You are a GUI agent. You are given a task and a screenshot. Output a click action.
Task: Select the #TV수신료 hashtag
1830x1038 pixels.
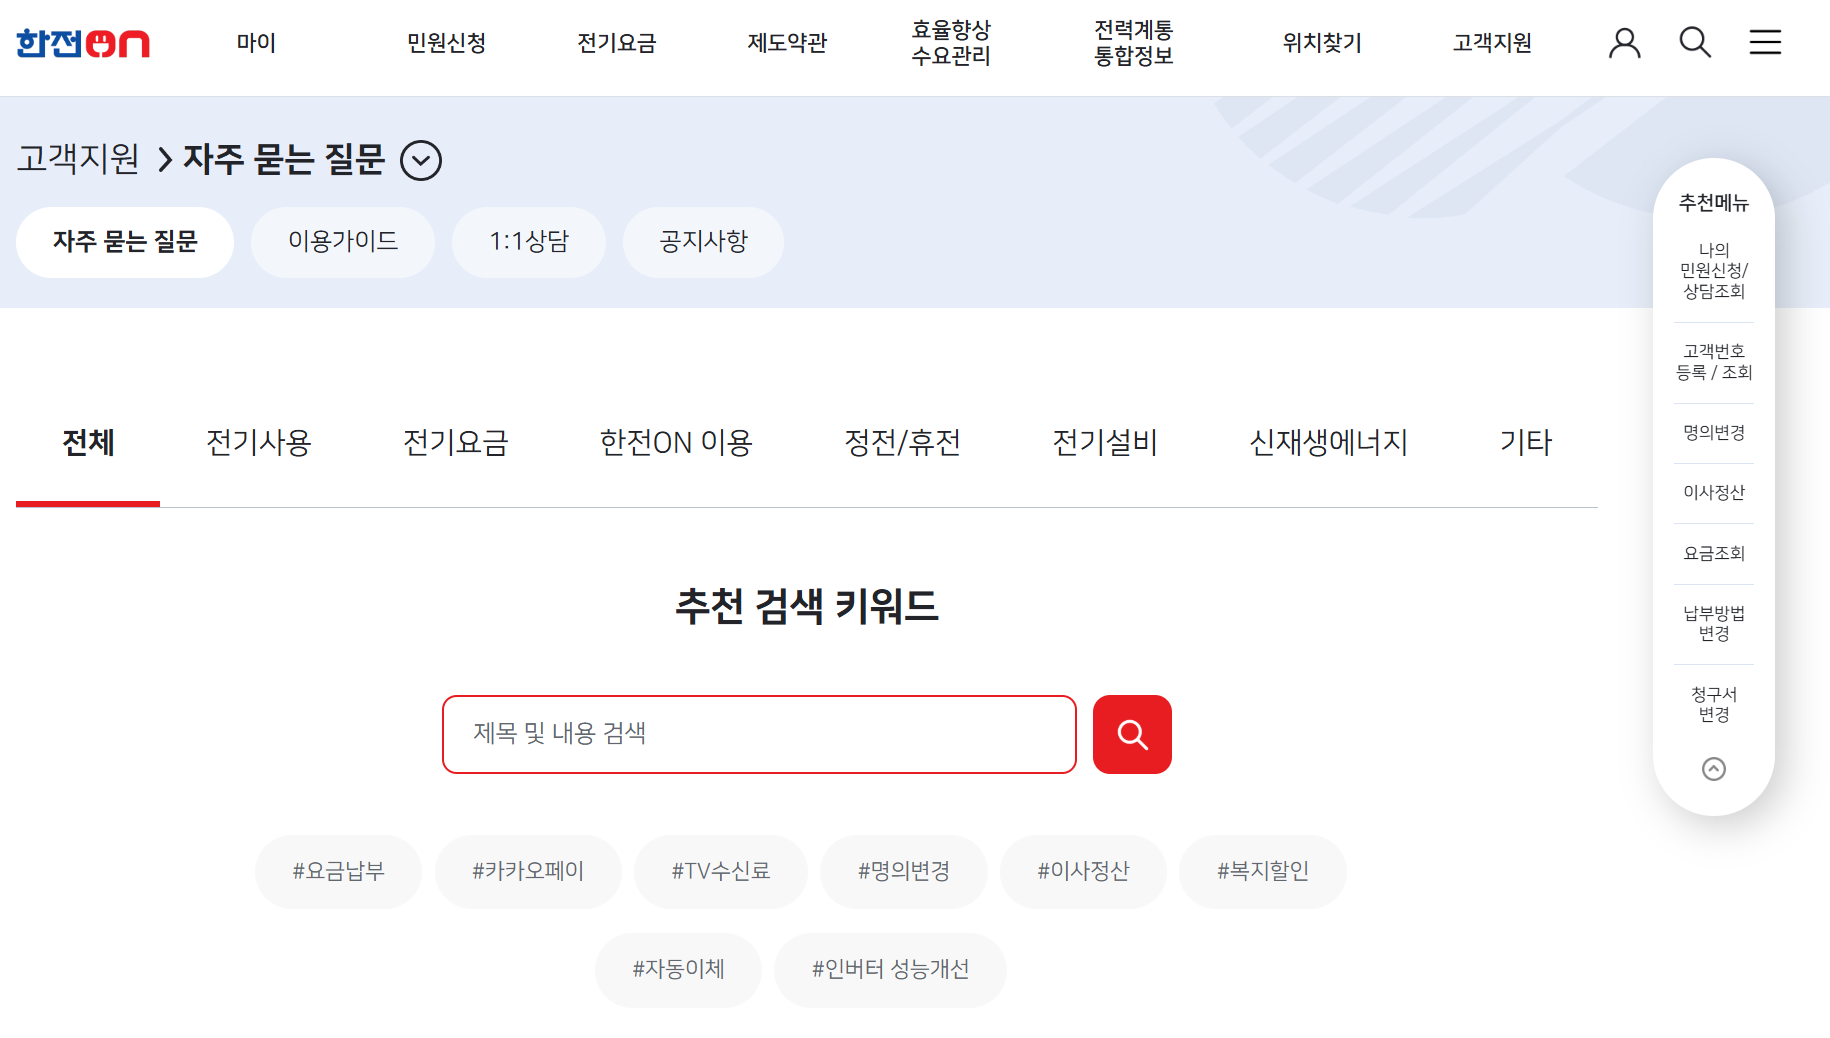721,870
